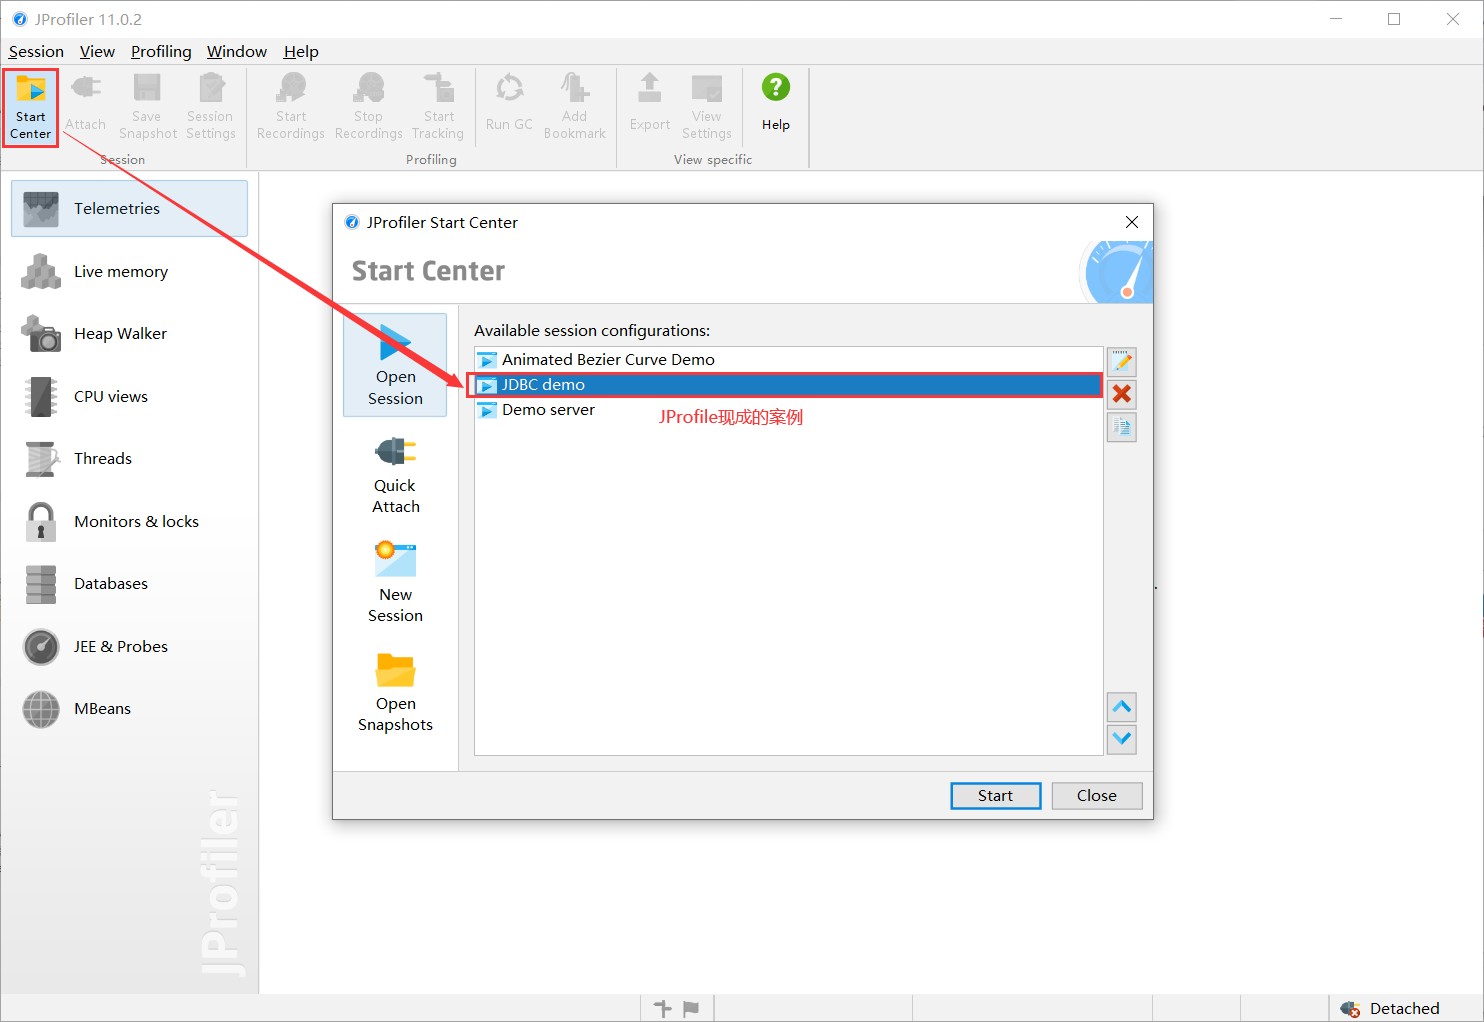Open the Heap Walker view
The width and height of the screenshot is (1484, 1022).
[x=129, y=334]
